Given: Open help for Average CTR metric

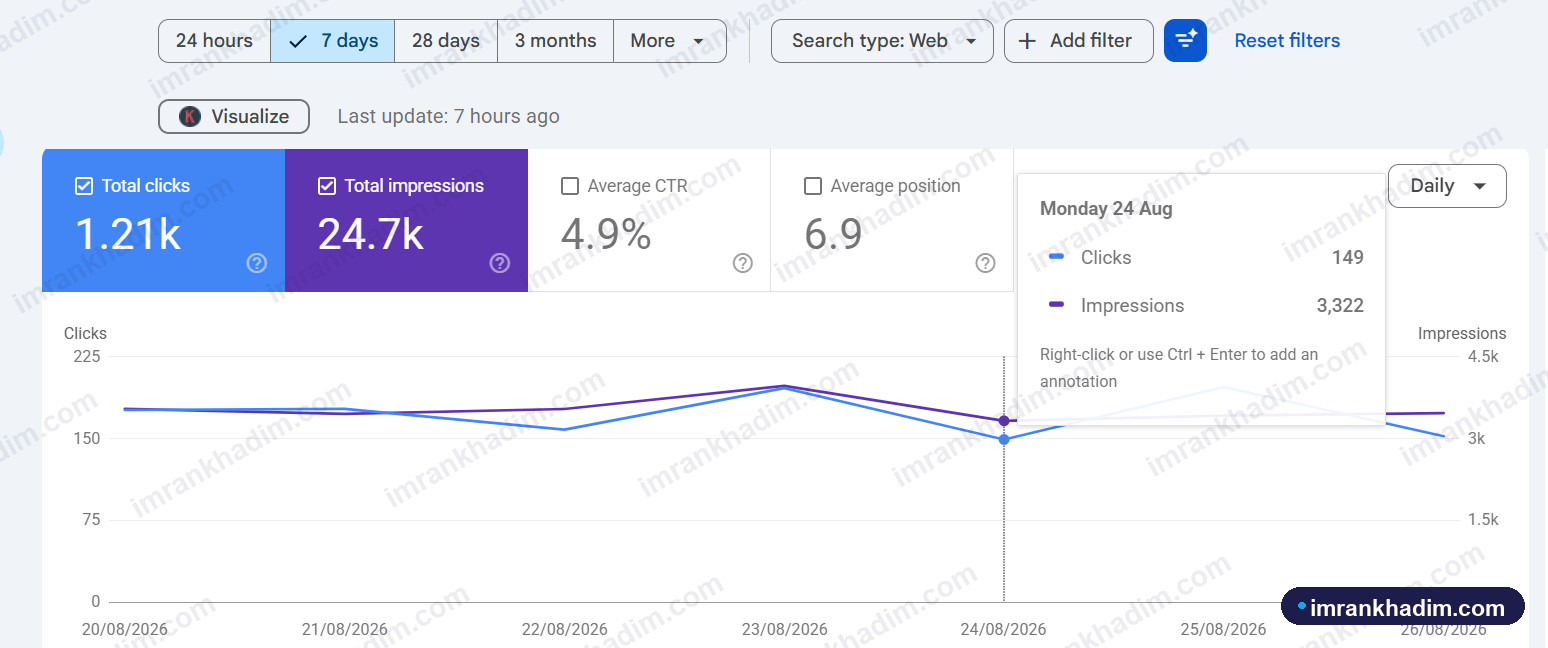Looking at the screenshot, I should [x=743, y=263].
